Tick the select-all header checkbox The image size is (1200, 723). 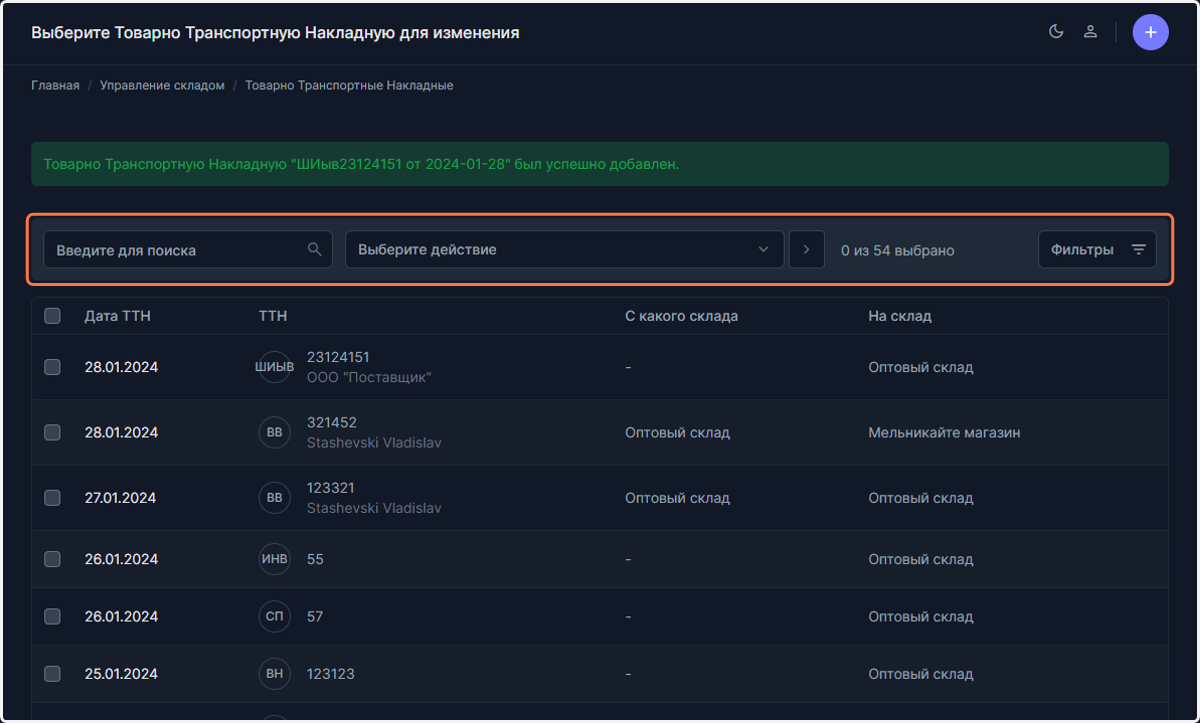(52, 316)
